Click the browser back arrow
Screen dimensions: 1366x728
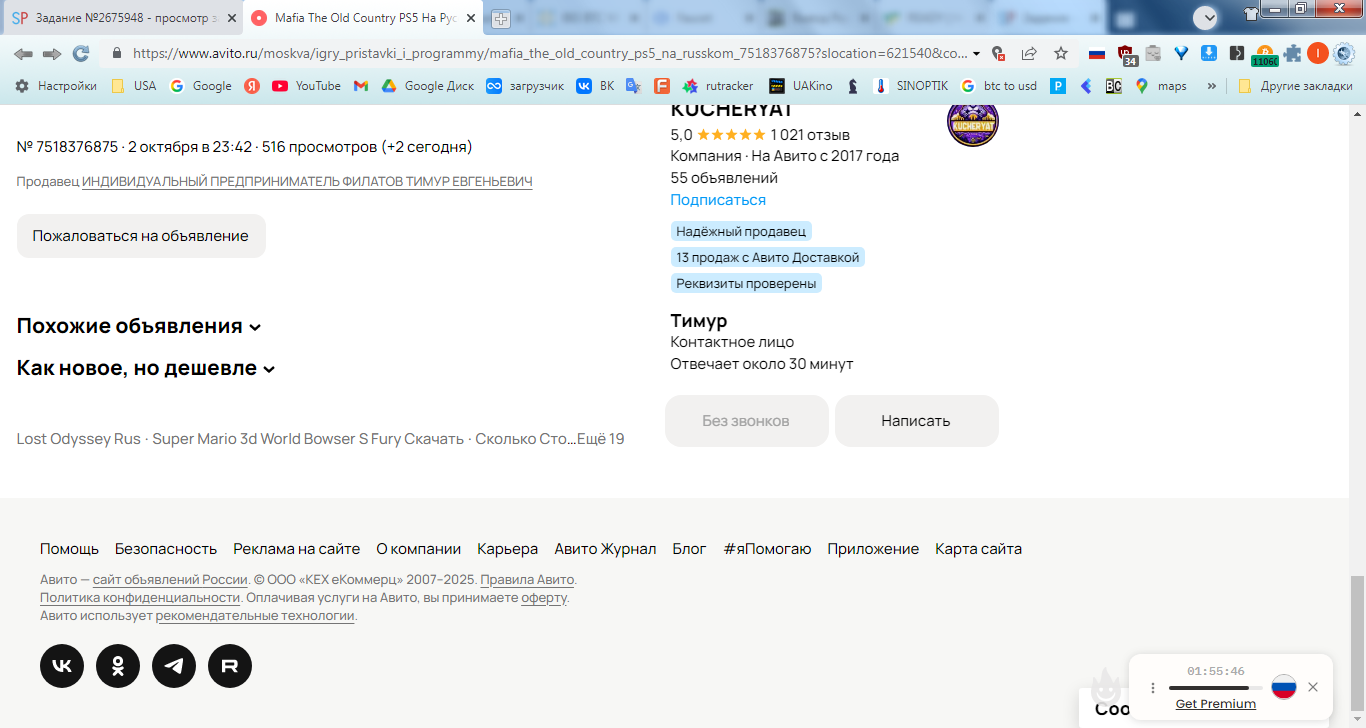pos(23,53)
